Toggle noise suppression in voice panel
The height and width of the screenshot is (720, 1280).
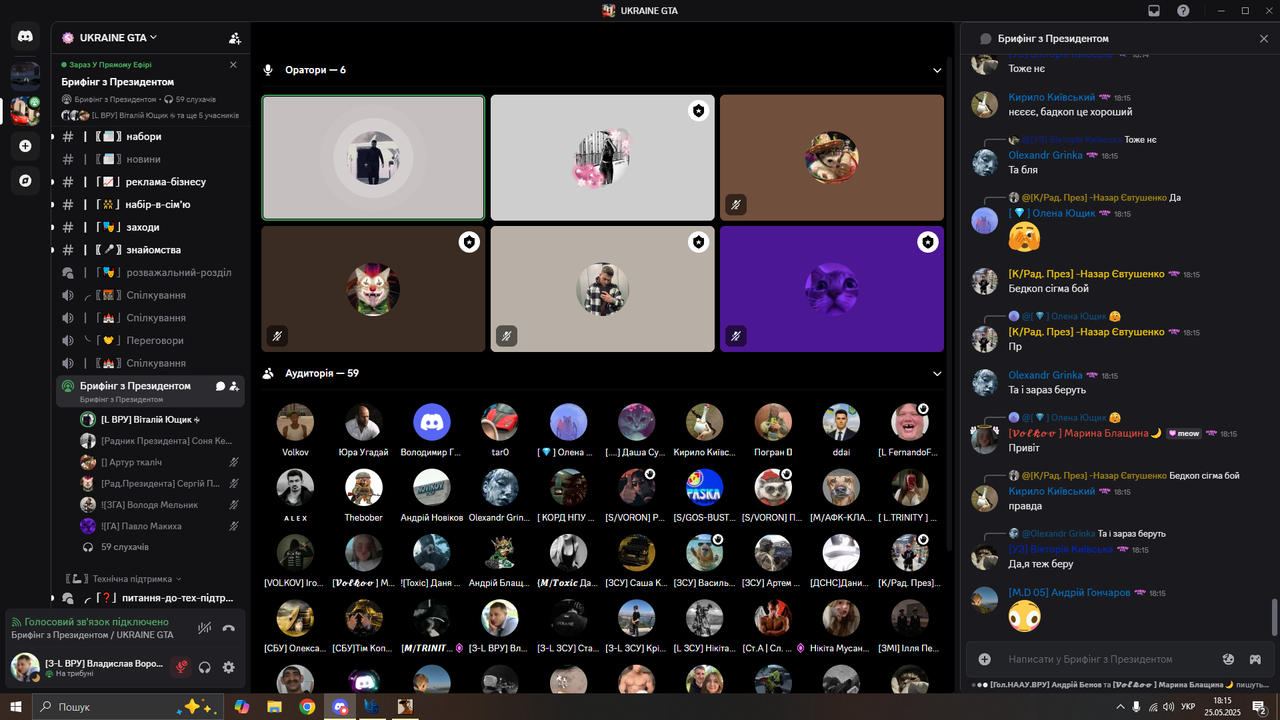tap(204, 628)
